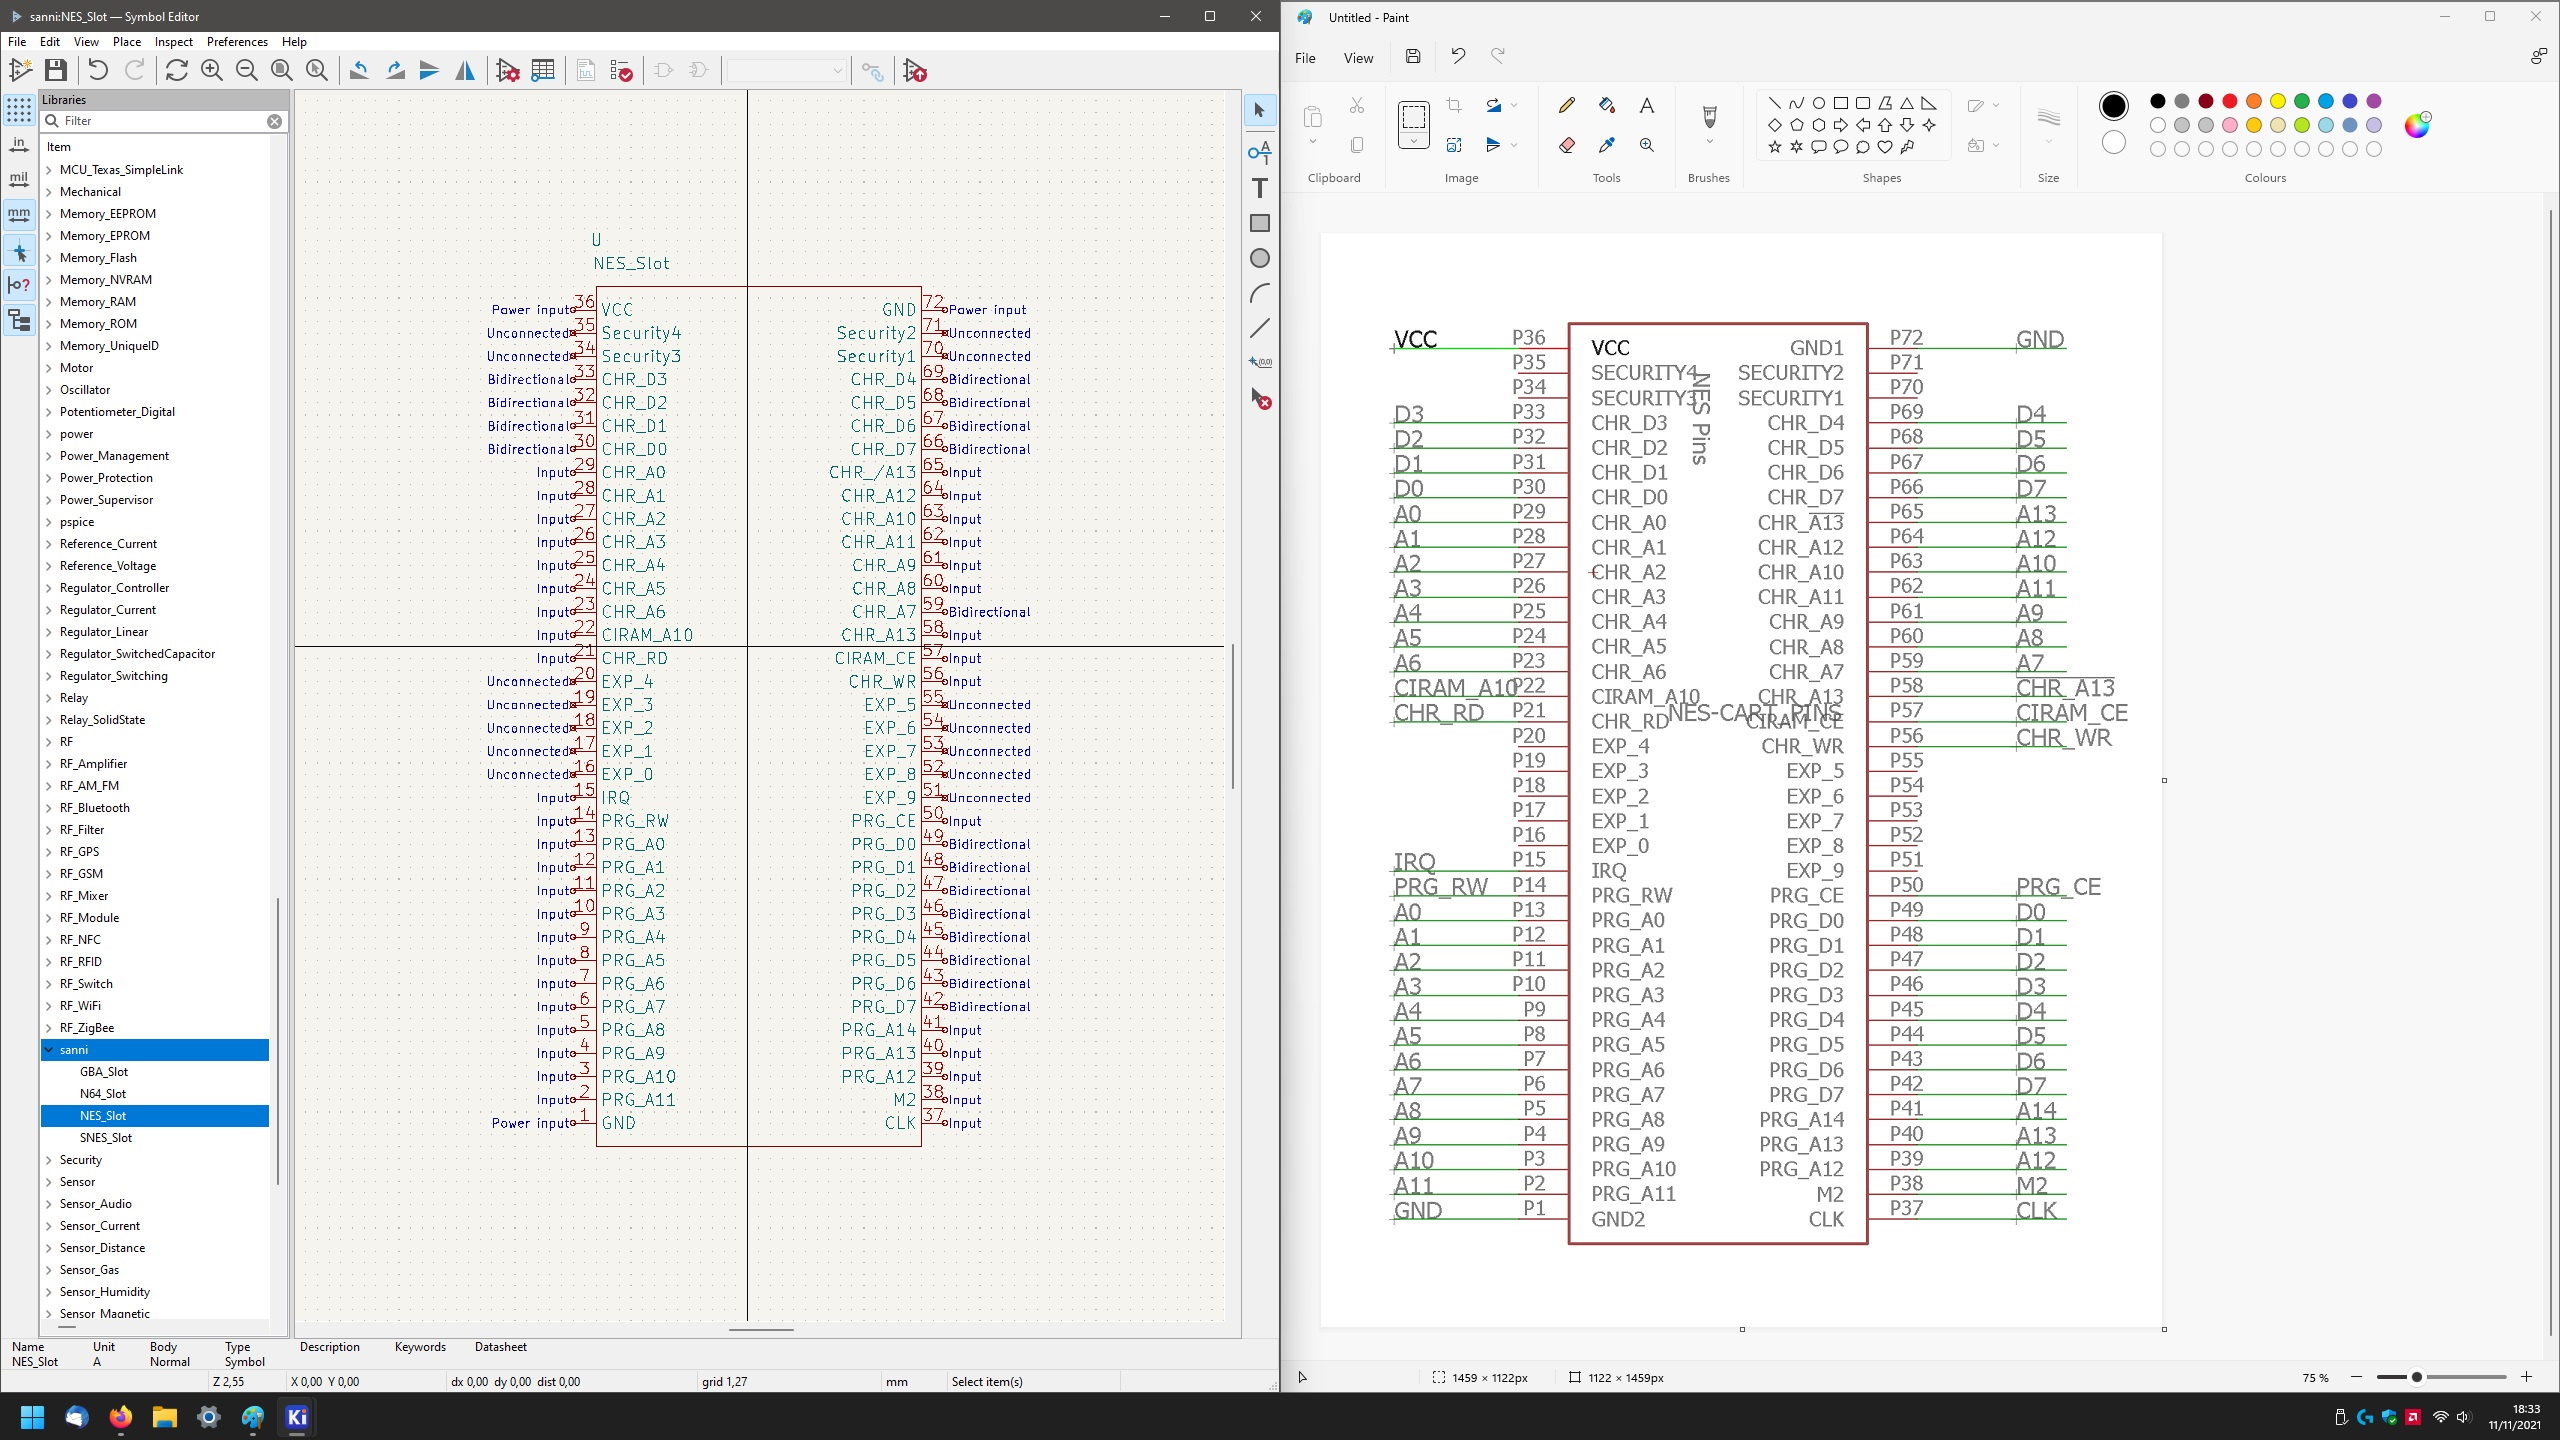Click the Zoom to fit icon

[282, 70]
